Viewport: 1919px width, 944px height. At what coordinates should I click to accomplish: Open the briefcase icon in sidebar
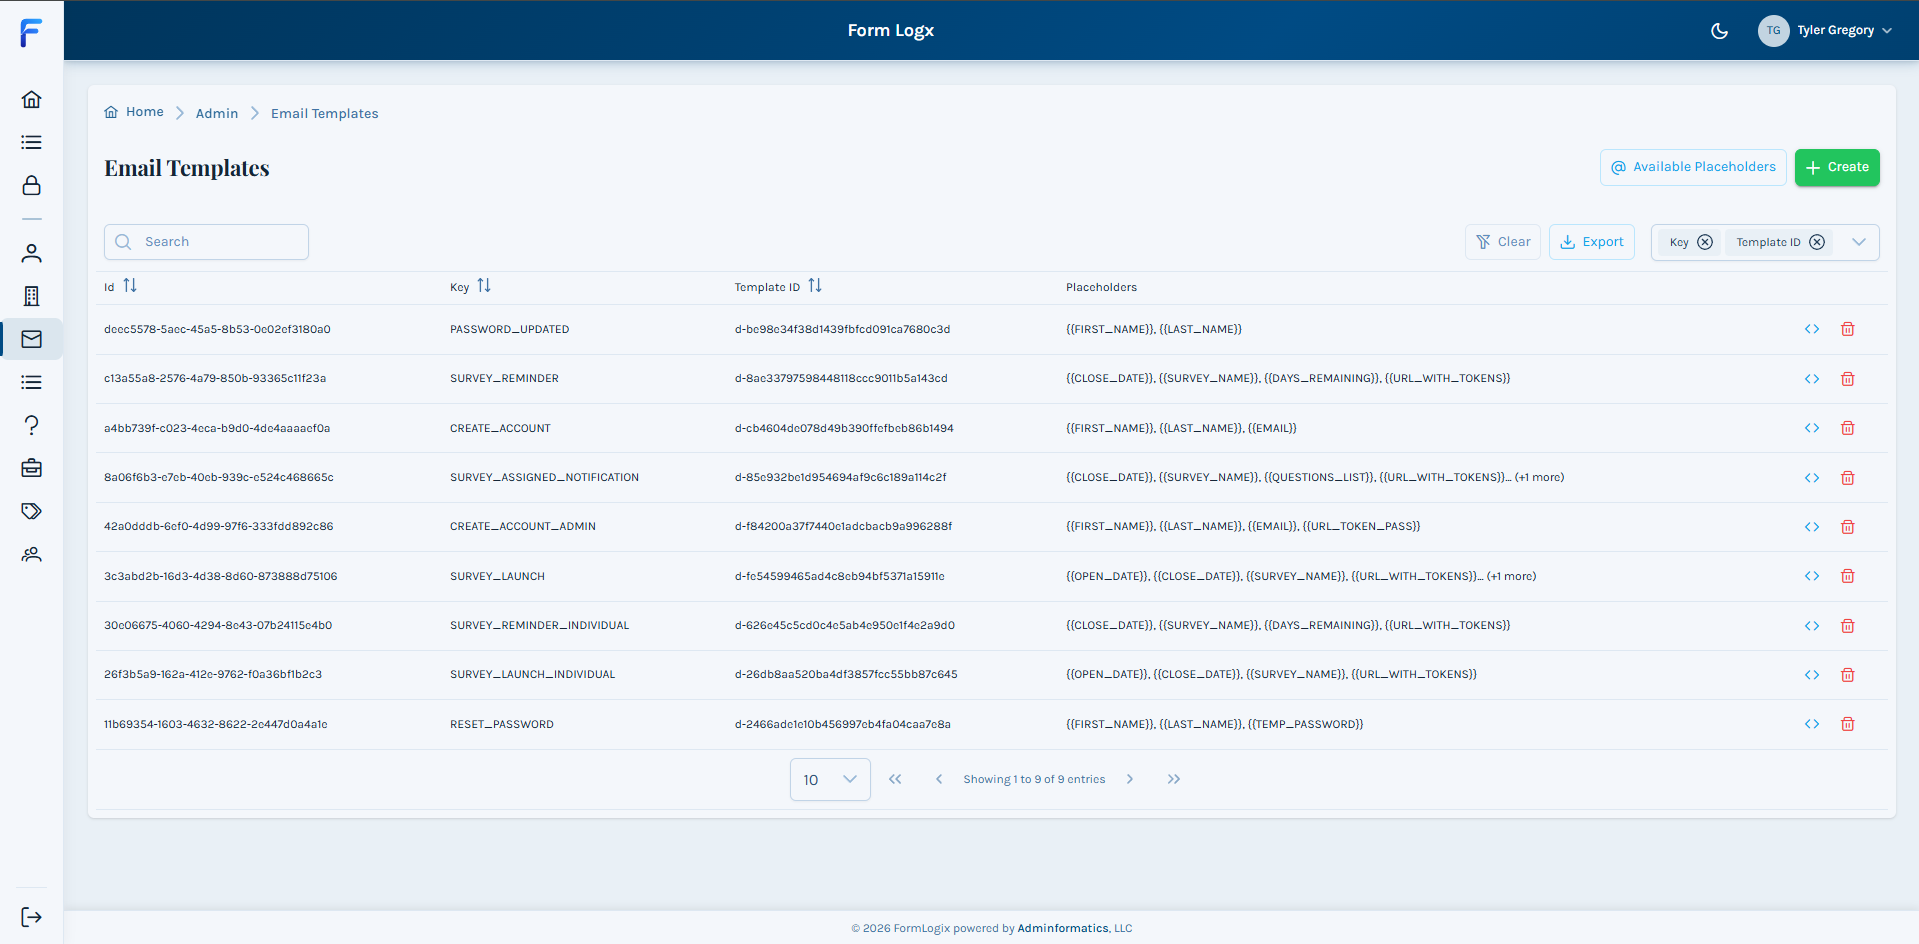31,468
